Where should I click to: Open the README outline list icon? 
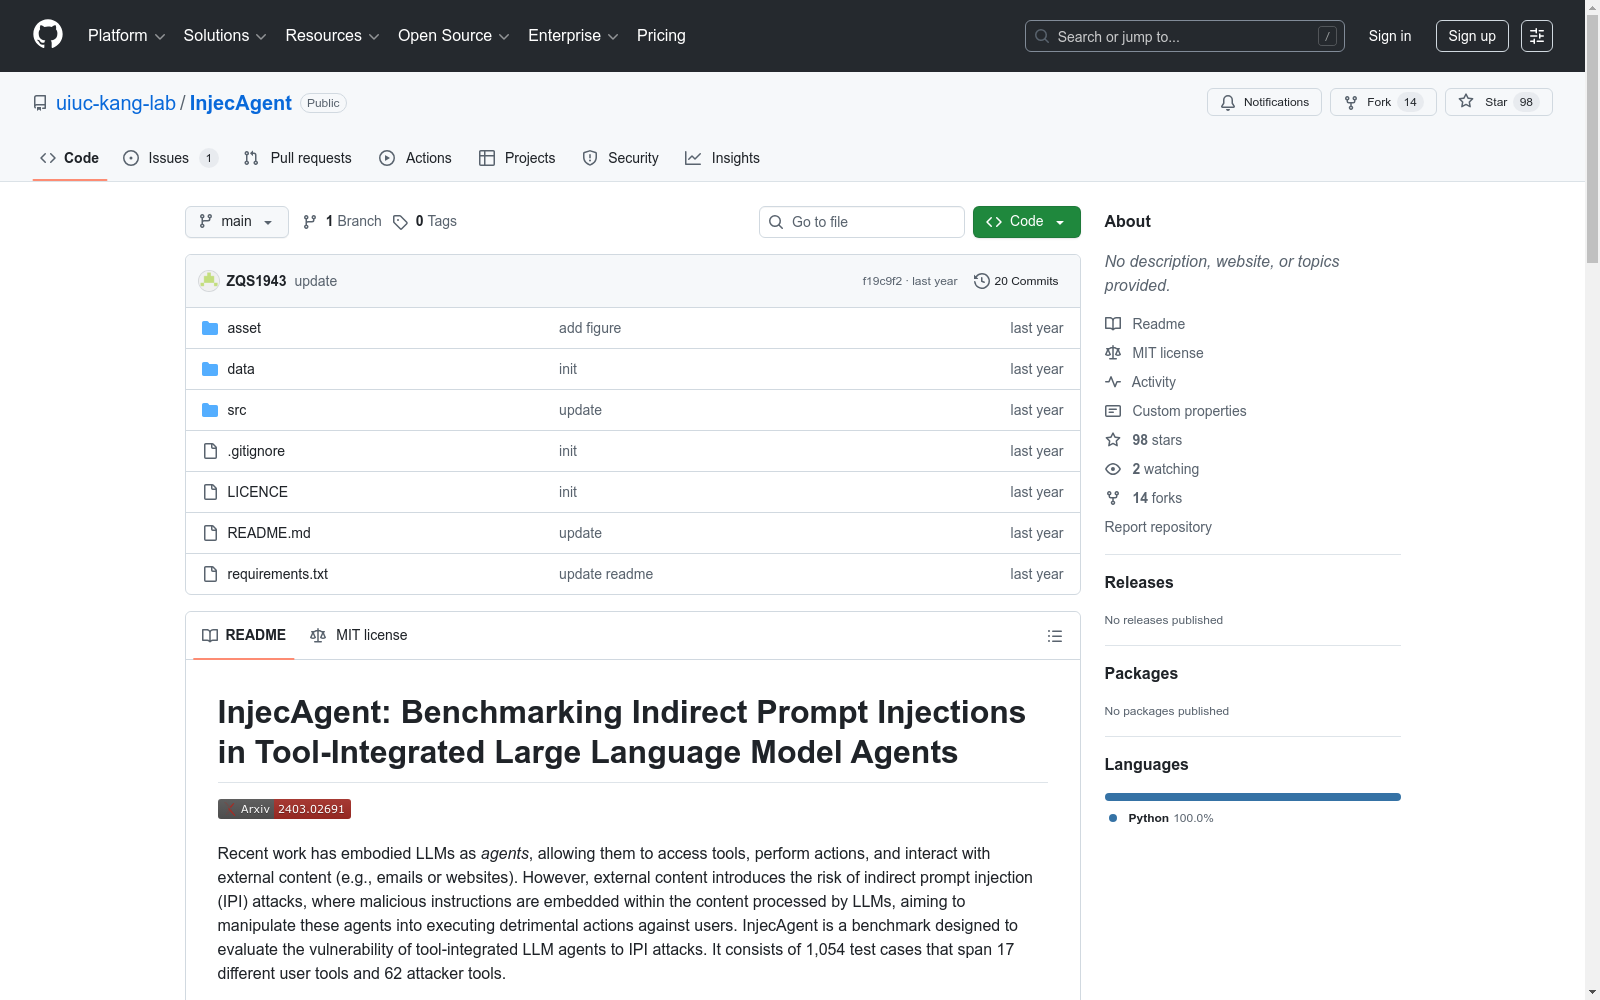coord(1054,636)
